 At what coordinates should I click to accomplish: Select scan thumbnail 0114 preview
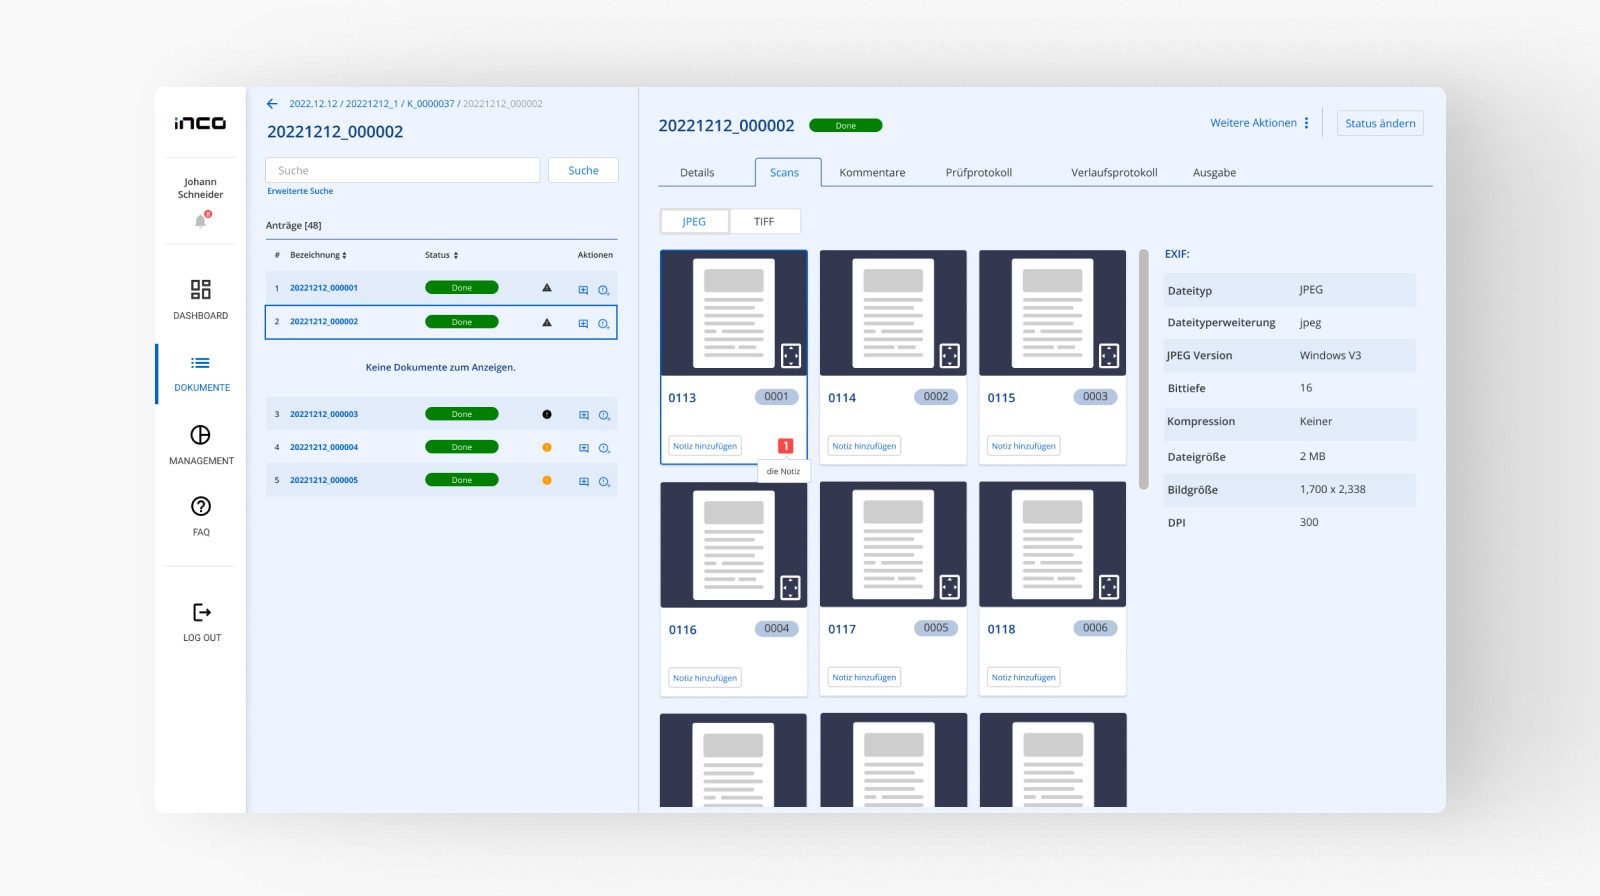click(893, 313)
